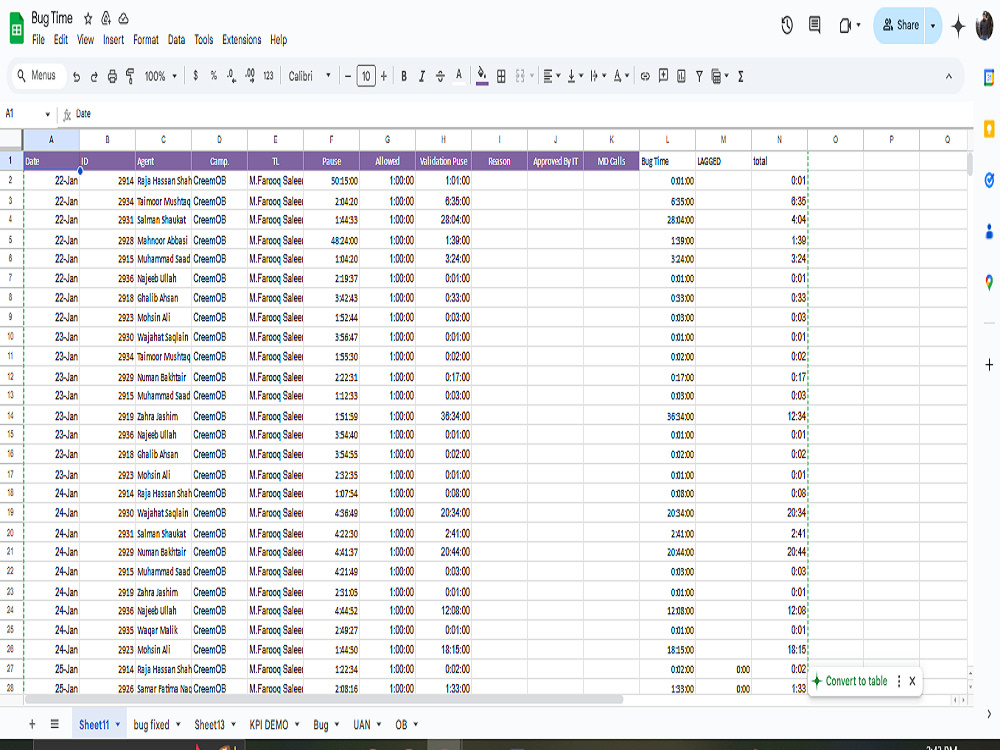Open the all sheets list
The image size is (1000, 750).
55,724
